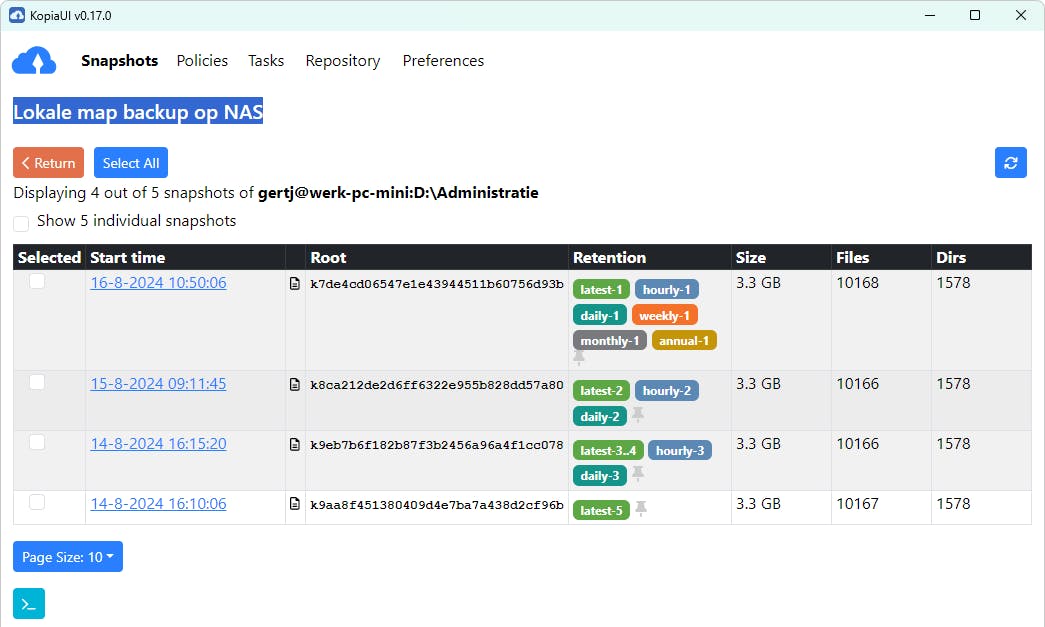Click document icon beside root k7de4cd06547e1e
Image resolution: width=1045 pixels, height=627 pixels.
pyautogui.click(x=295, y=284)
